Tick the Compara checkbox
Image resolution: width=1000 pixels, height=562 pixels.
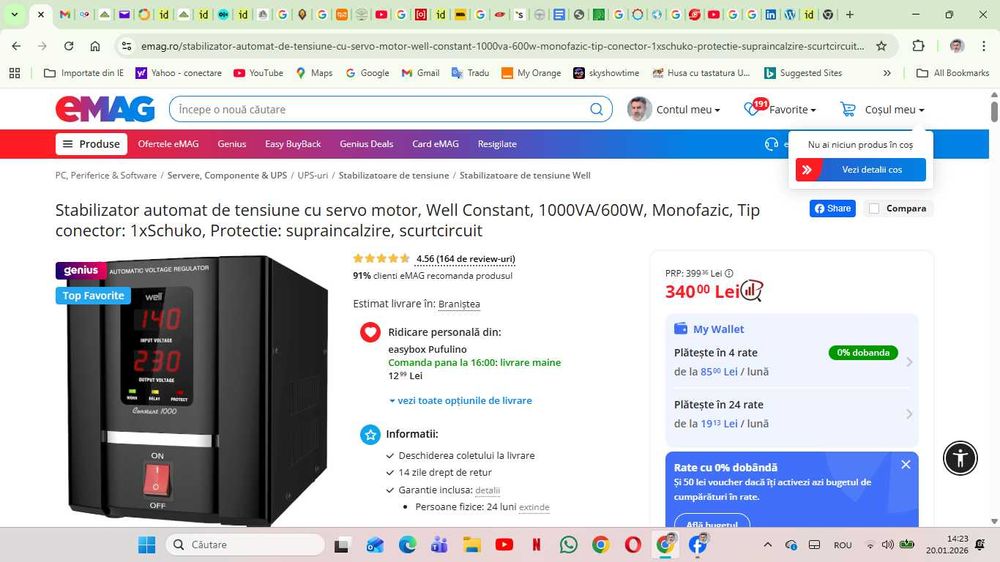(874, 209)
